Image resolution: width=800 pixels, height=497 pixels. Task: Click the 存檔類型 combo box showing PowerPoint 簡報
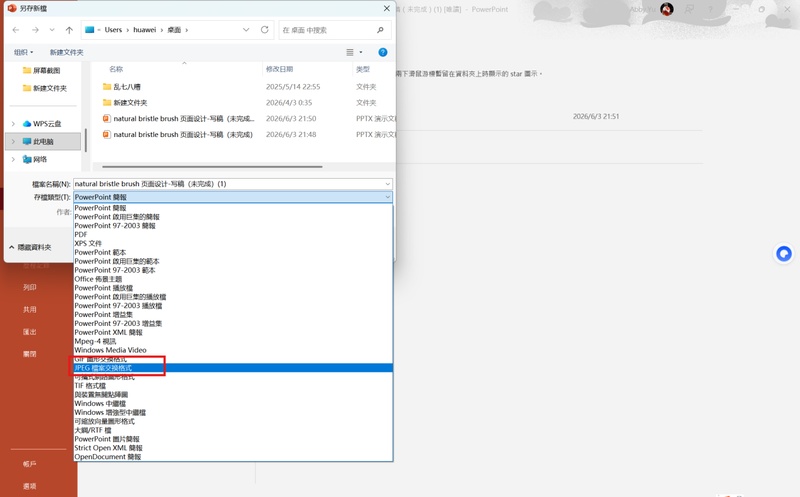click(233, 197)
